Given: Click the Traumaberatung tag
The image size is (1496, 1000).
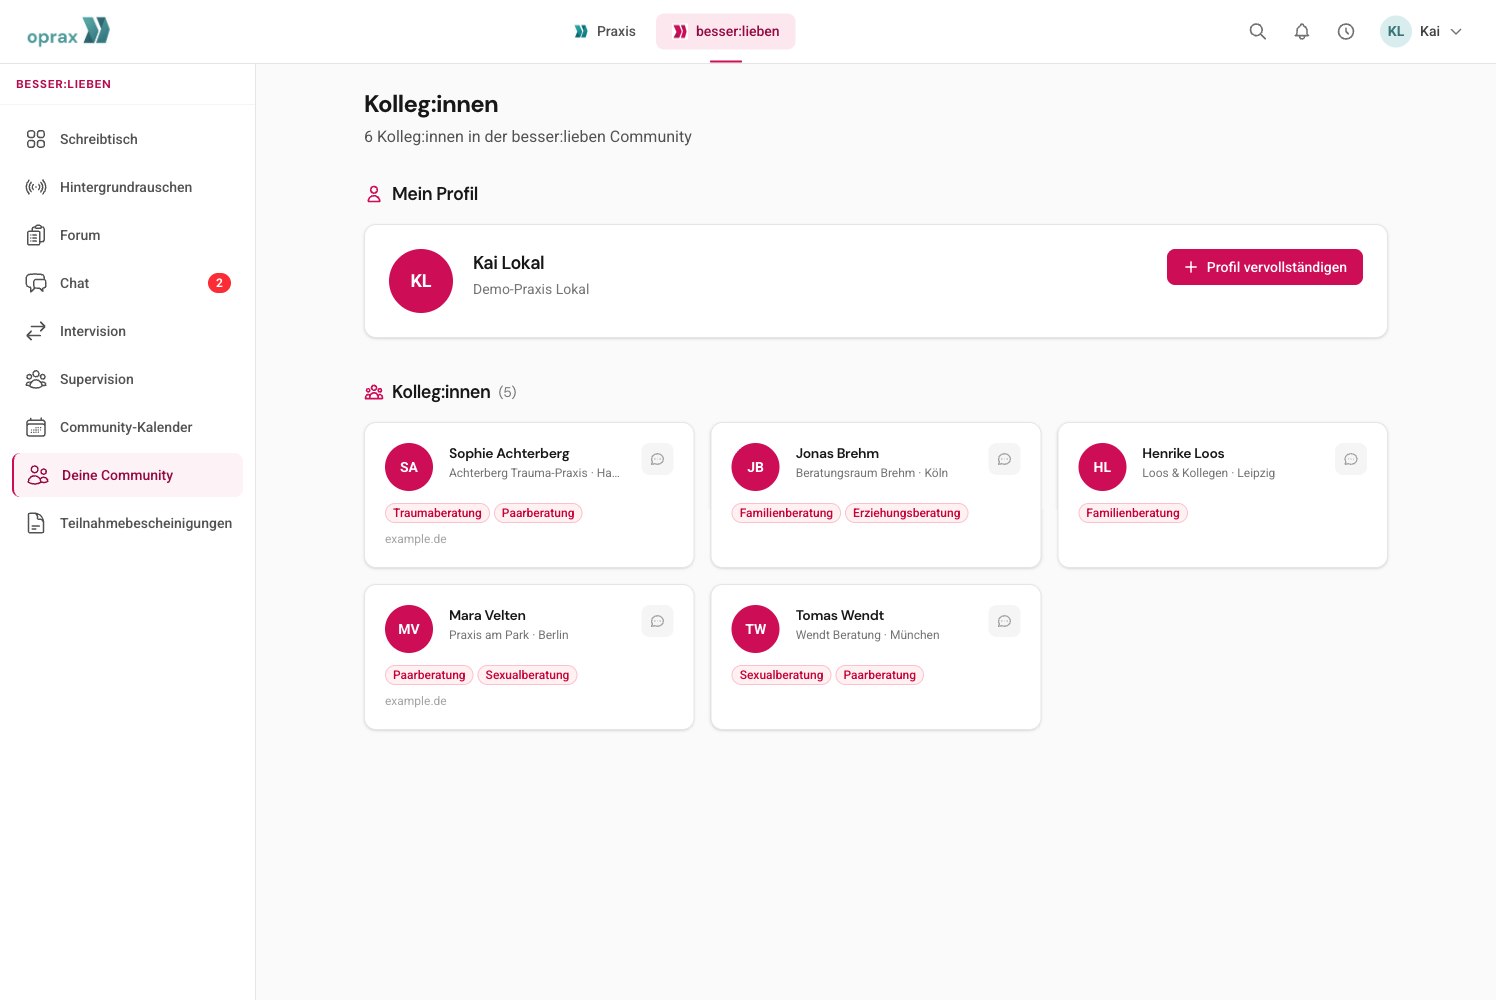Looking at the screenshot, I should click(437, 513).
